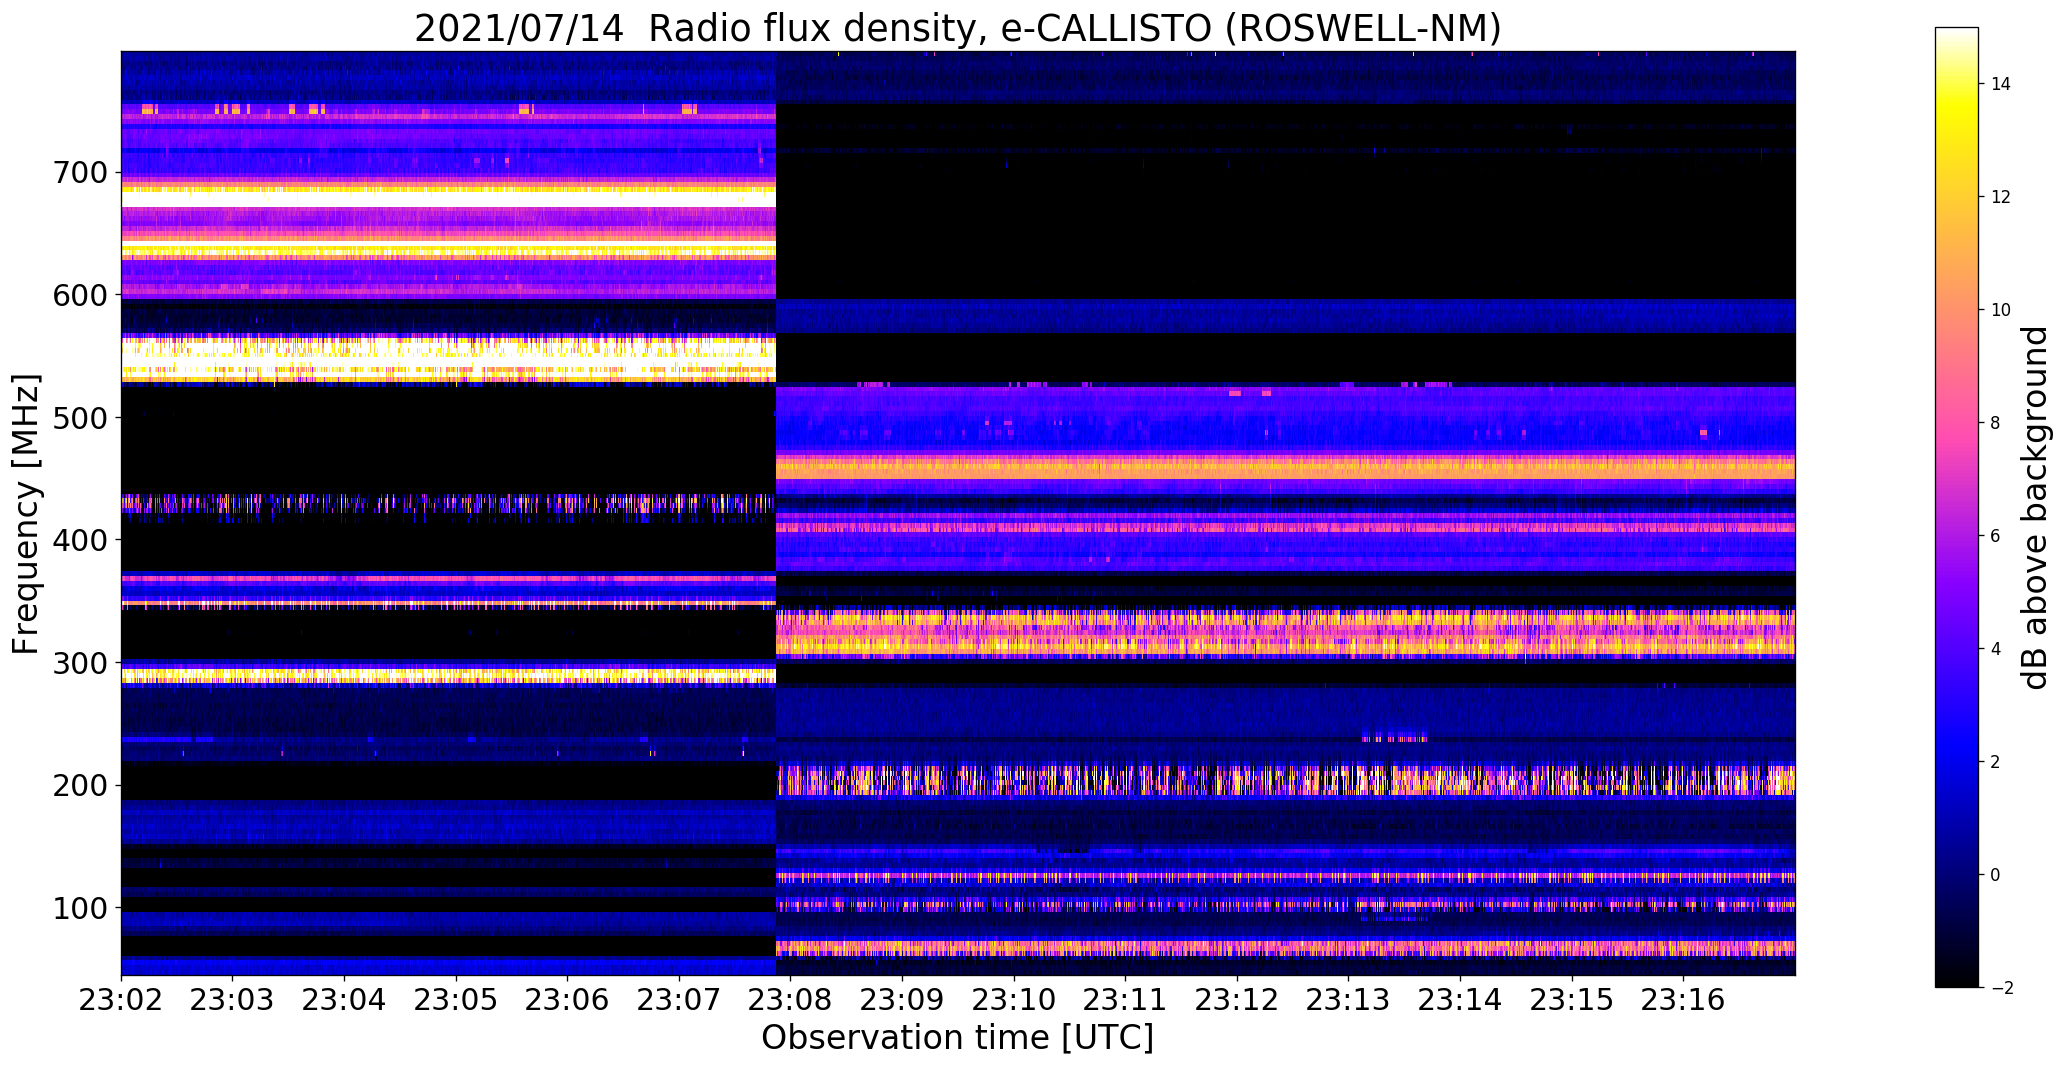Click the 100 MHz frequency tick label
This screenshot has width=2066, height=1067.
click(x=79, y=908)
